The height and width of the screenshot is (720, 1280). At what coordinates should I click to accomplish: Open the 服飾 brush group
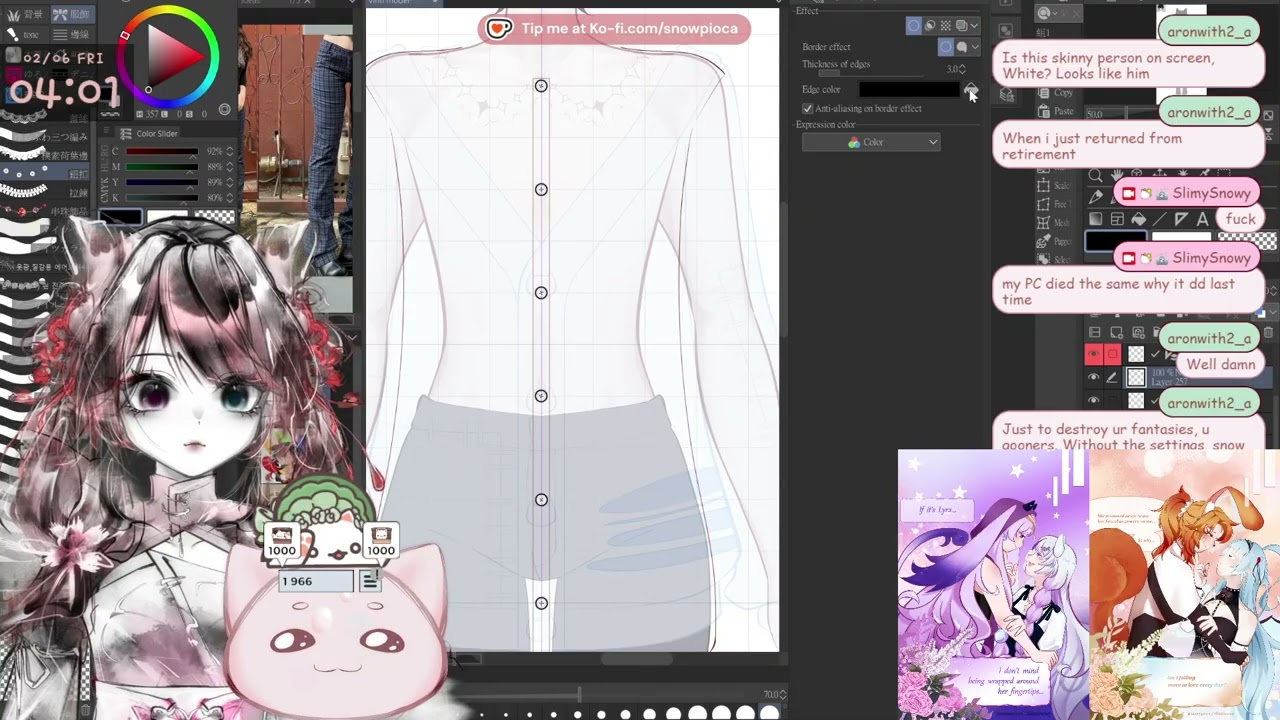73,14
